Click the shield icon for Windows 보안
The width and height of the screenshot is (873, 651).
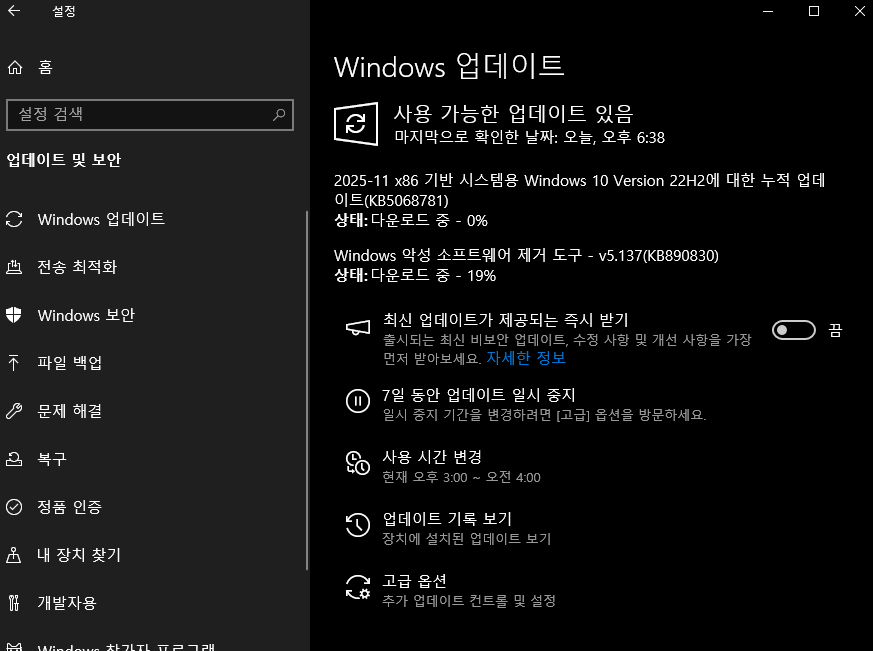14,315
